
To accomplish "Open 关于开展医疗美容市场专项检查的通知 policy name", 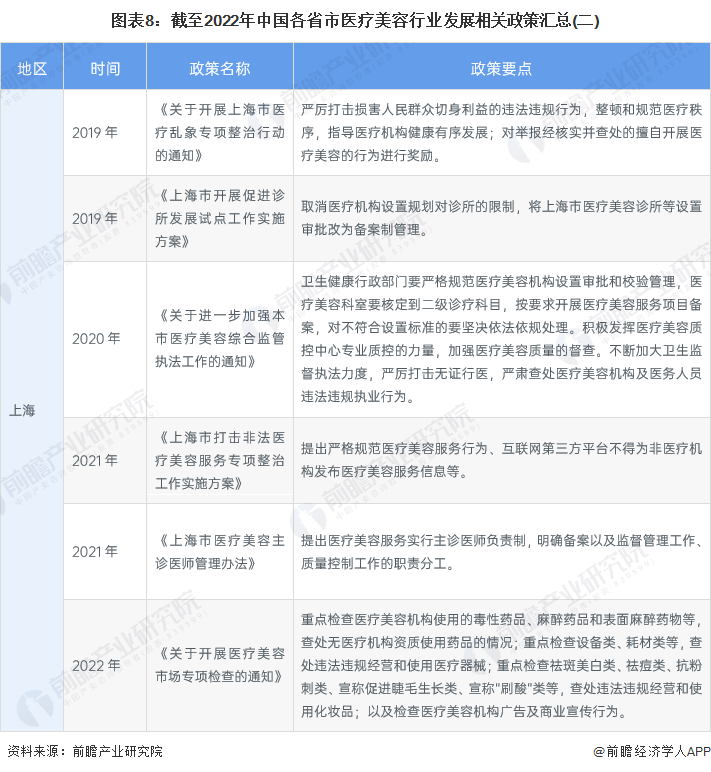I will (220, 664).
